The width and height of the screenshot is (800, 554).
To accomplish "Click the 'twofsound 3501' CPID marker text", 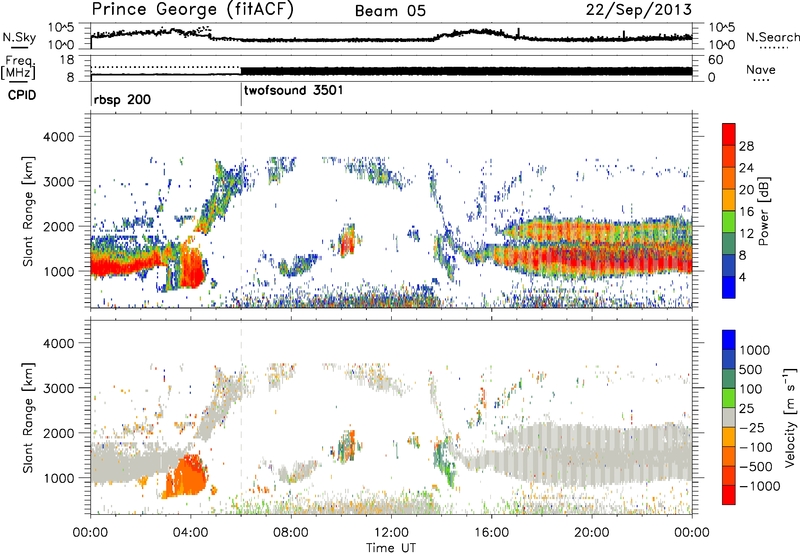I will pyautogui.click(x=294, y=91).
